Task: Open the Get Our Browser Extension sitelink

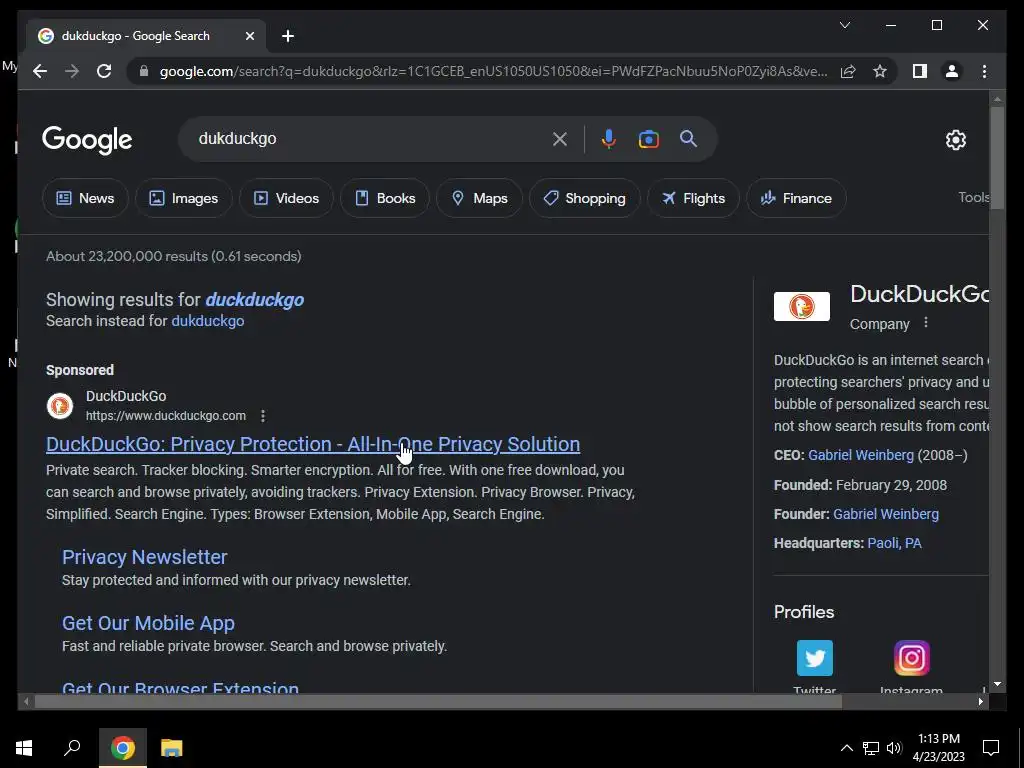Action: [x=180, y=687]
